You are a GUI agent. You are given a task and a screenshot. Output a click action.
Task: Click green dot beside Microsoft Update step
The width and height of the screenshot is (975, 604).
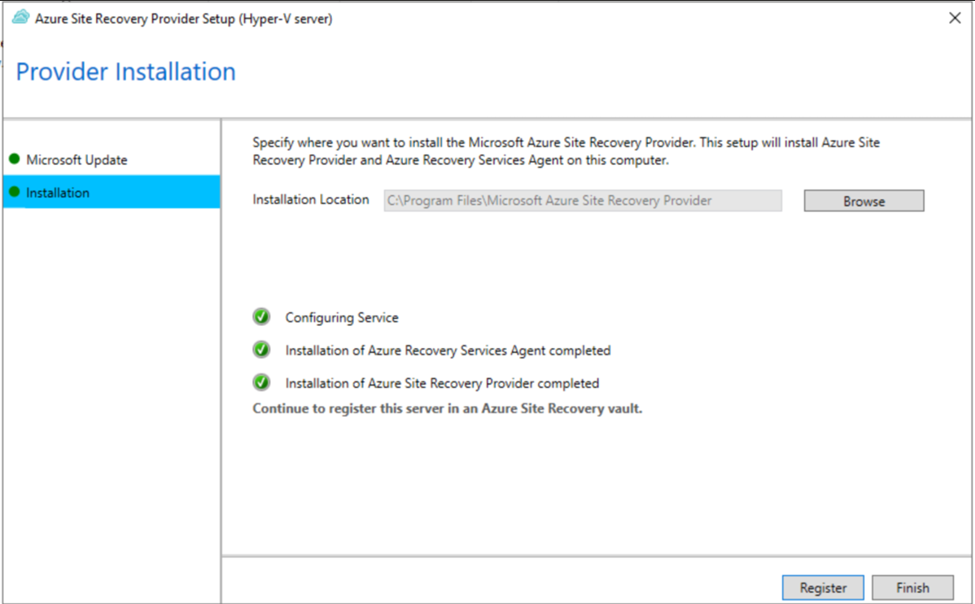(14, 159)
